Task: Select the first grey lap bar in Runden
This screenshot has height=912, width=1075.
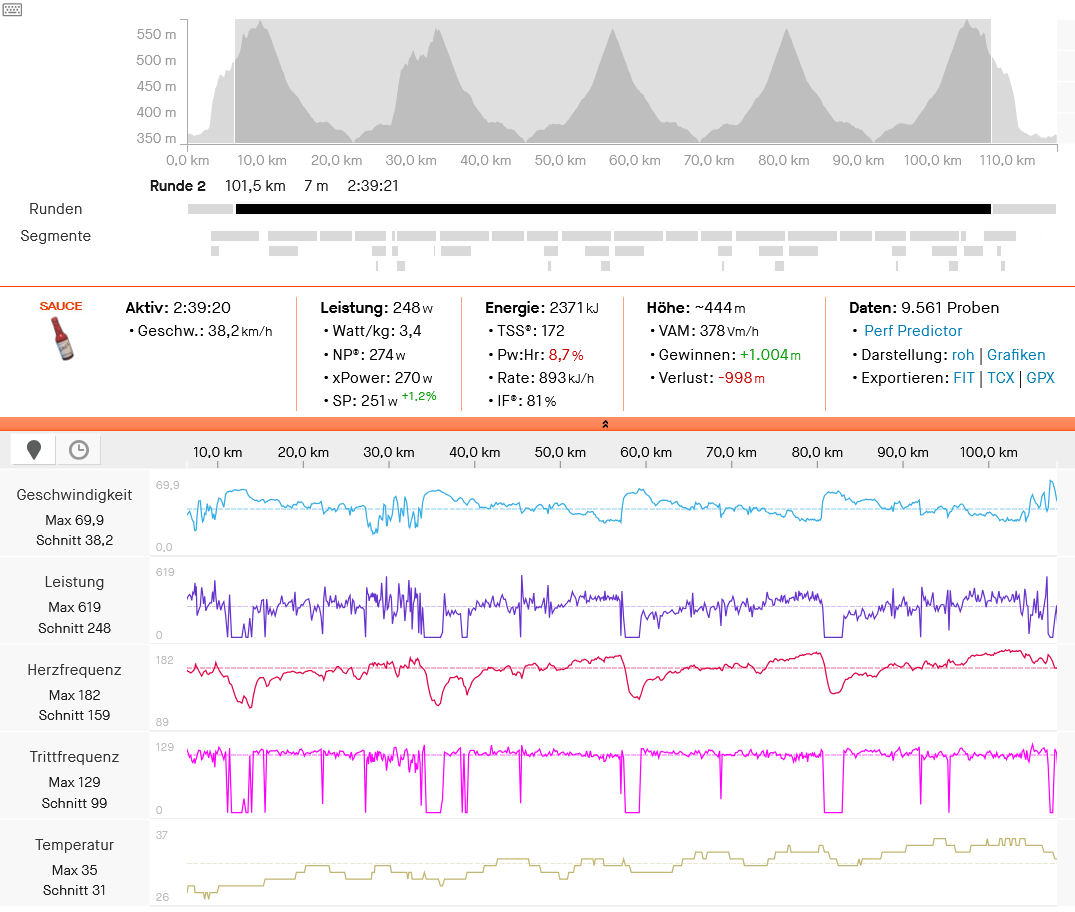Action: (x=210, y=209)
